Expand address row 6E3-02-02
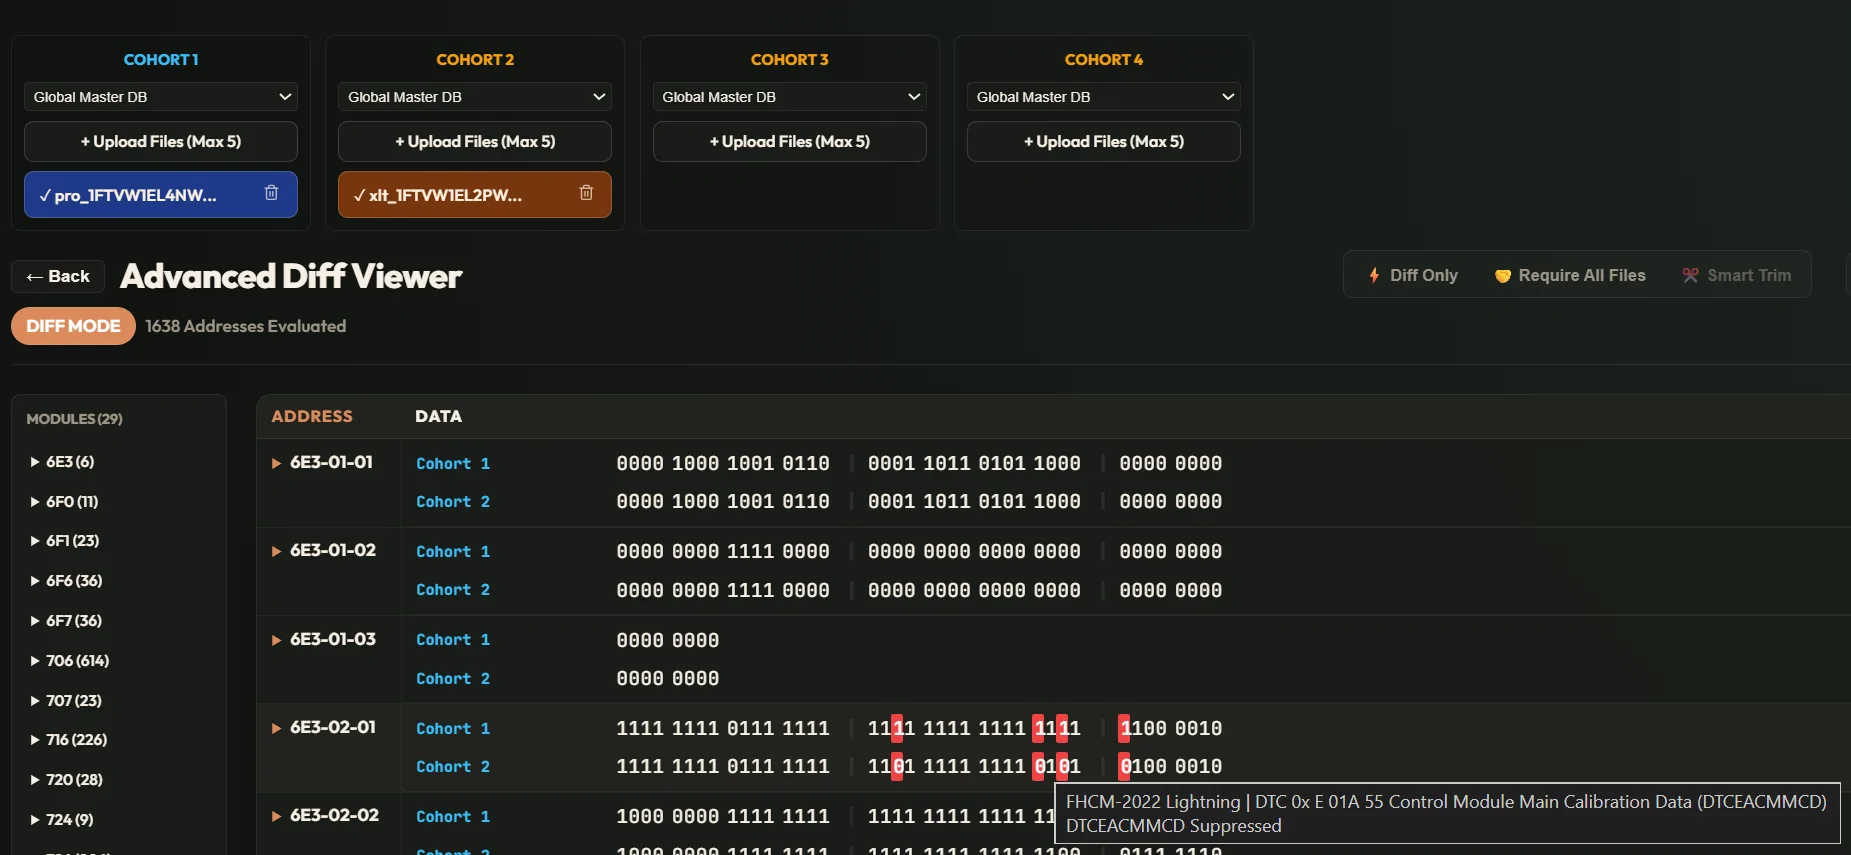 (277, 816)
